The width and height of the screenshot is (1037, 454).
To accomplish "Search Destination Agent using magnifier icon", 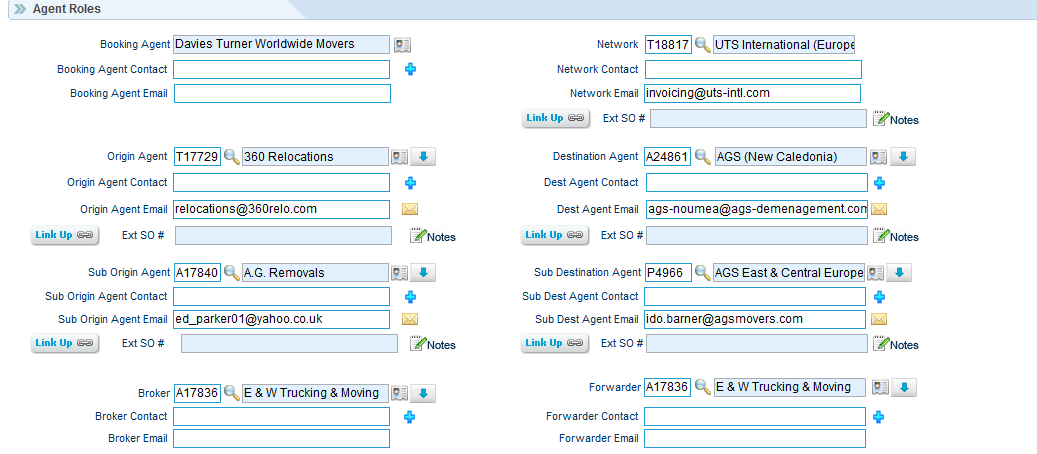I will tap(704, 157).
